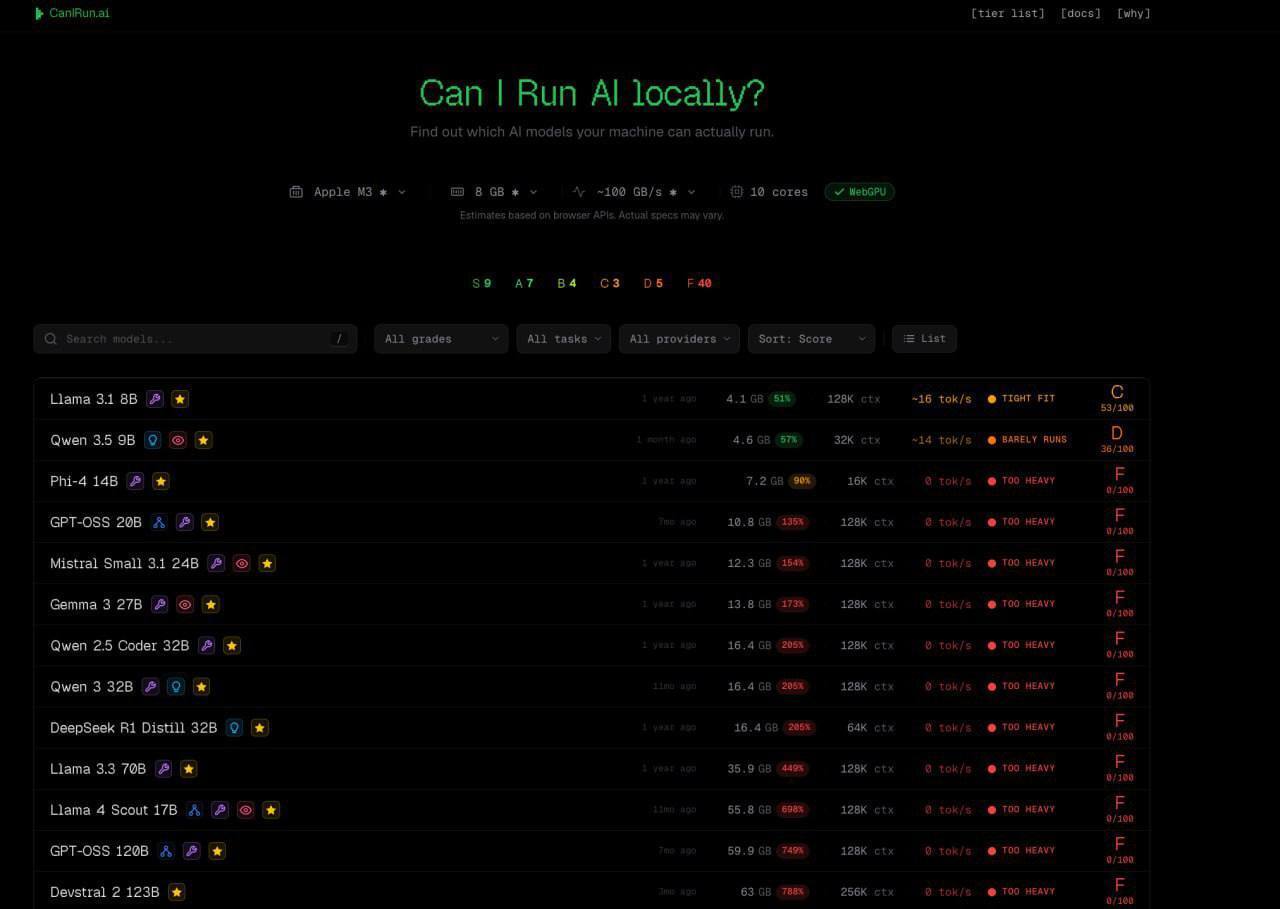
Task: Expand the All grades filter
Action: tap(441, 338)
